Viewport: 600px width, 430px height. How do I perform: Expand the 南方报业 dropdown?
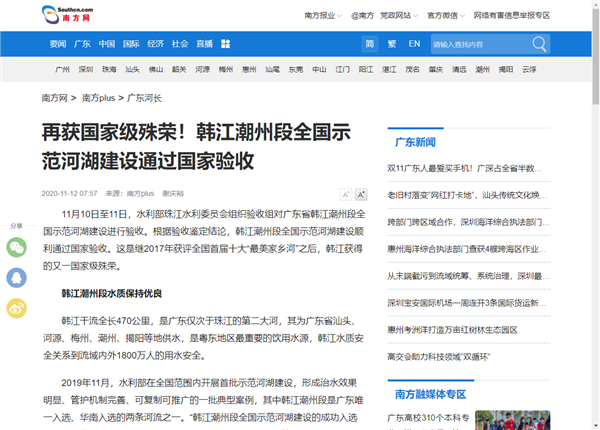tap(322, 17)
